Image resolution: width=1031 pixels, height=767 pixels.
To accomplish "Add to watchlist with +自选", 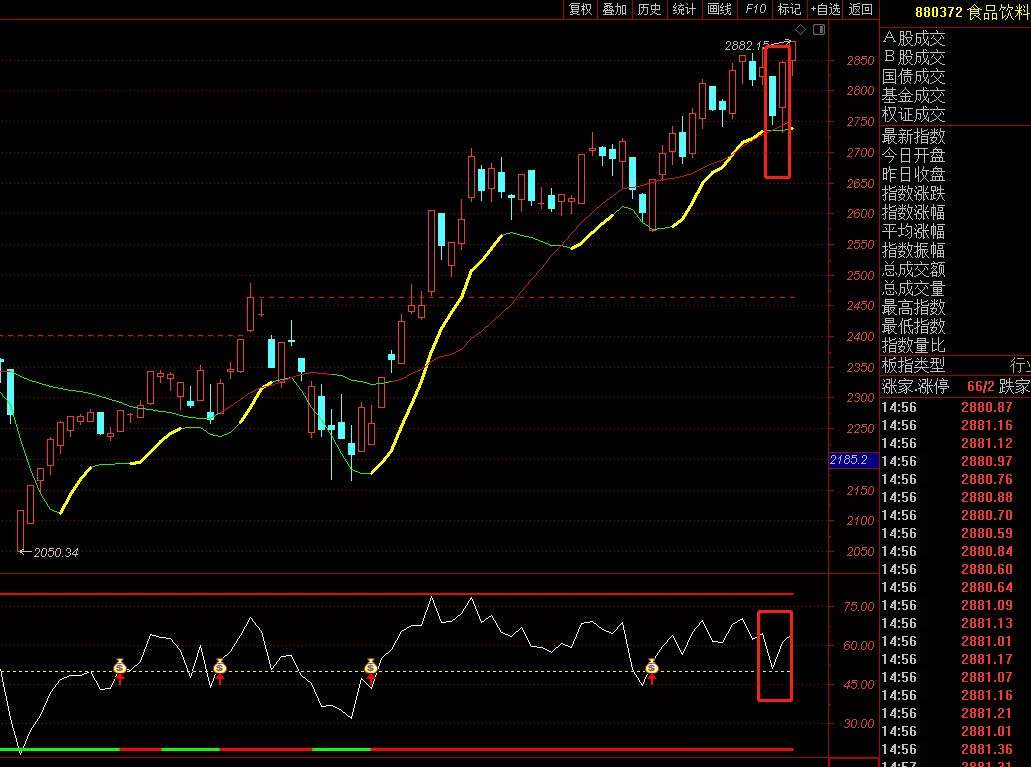I will 825,9.
